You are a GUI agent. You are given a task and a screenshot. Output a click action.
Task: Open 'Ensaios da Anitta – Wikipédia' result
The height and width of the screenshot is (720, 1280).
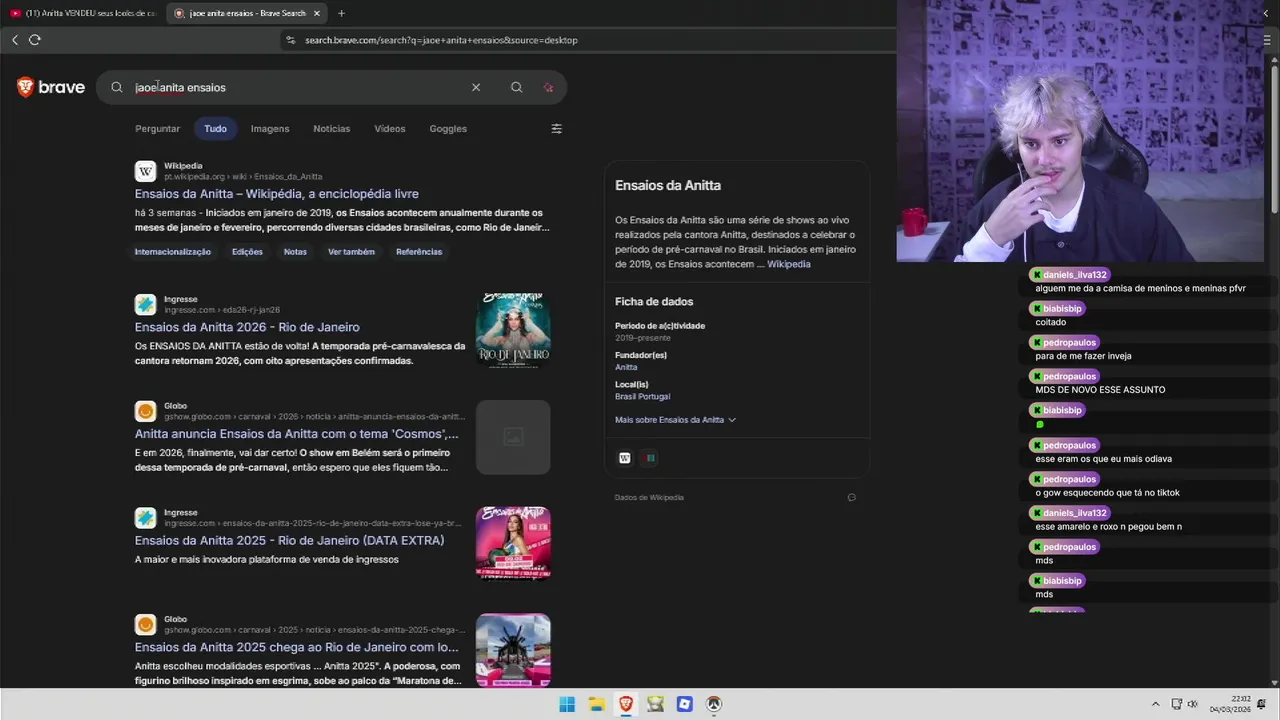(277, 194)
